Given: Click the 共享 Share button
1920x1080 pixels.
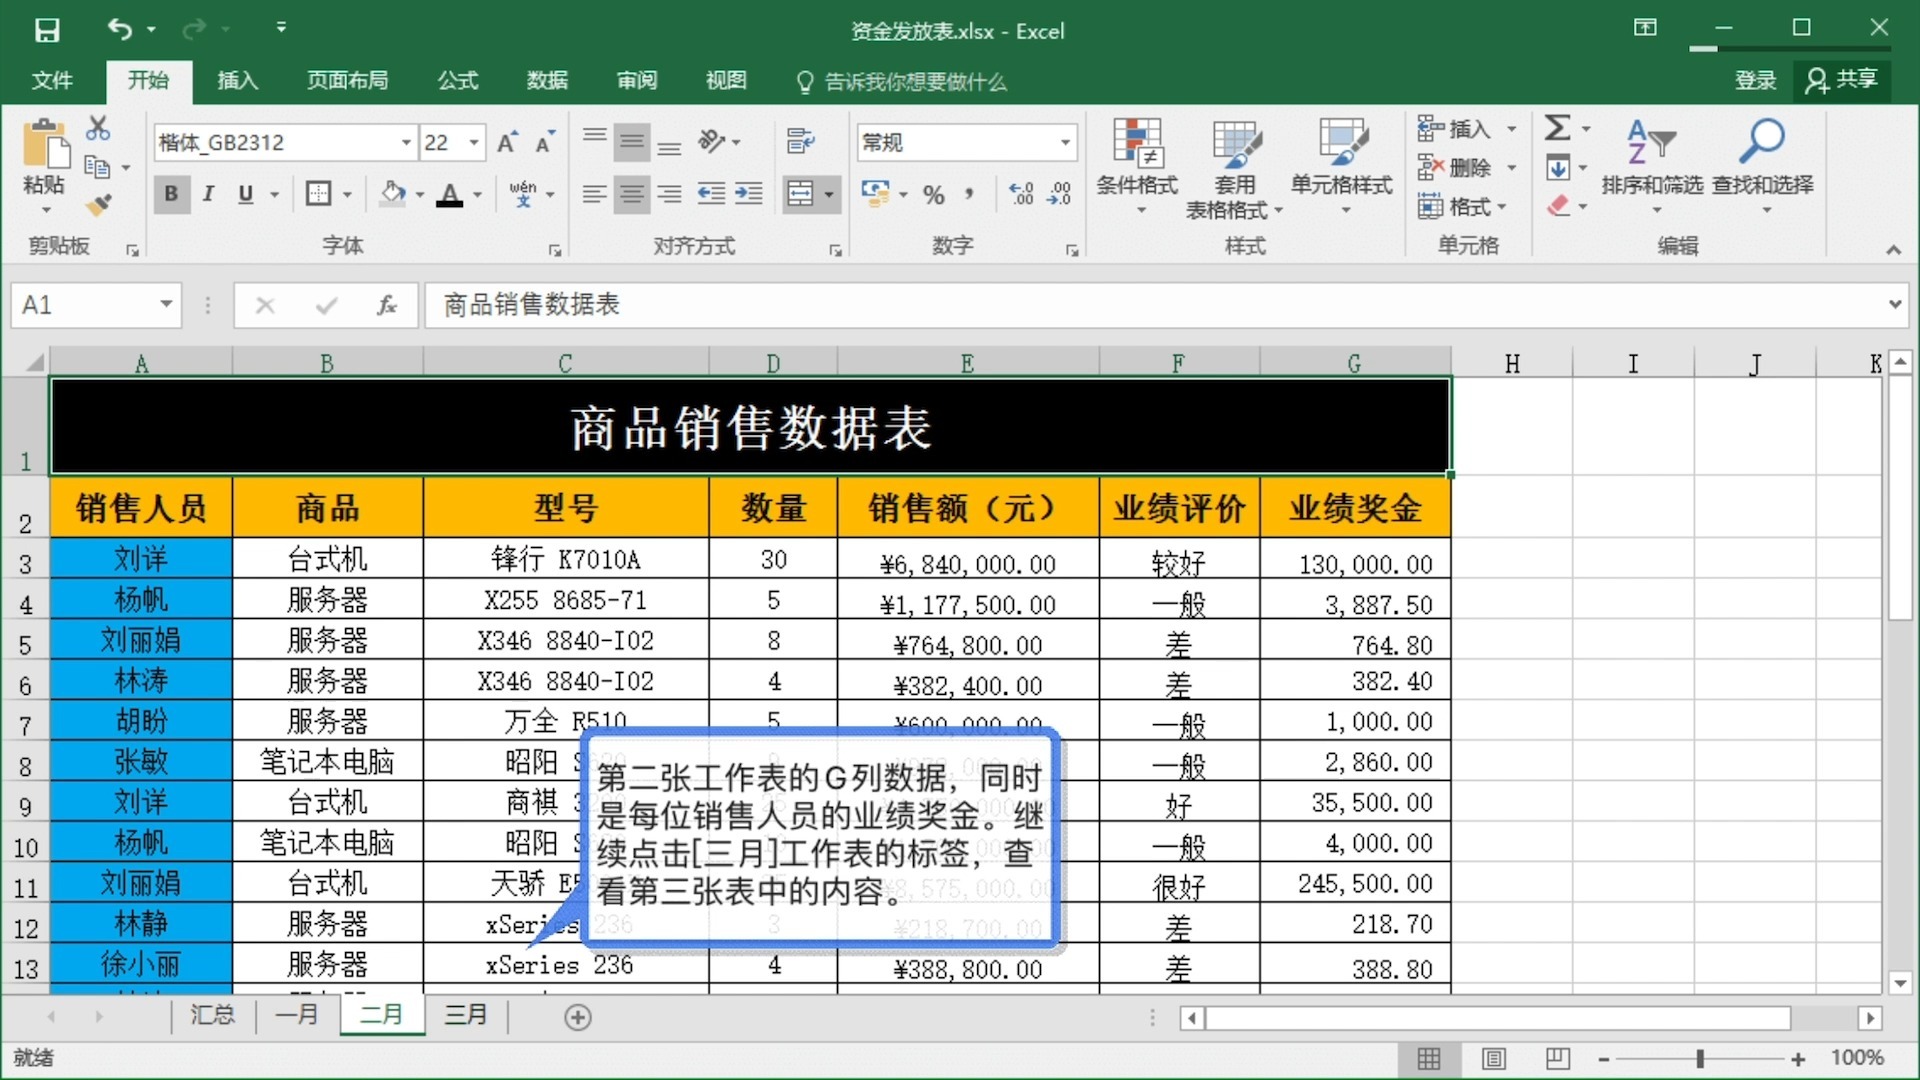Looking at the screenshot, I should pyautogui.click(x=1843, y=80).
